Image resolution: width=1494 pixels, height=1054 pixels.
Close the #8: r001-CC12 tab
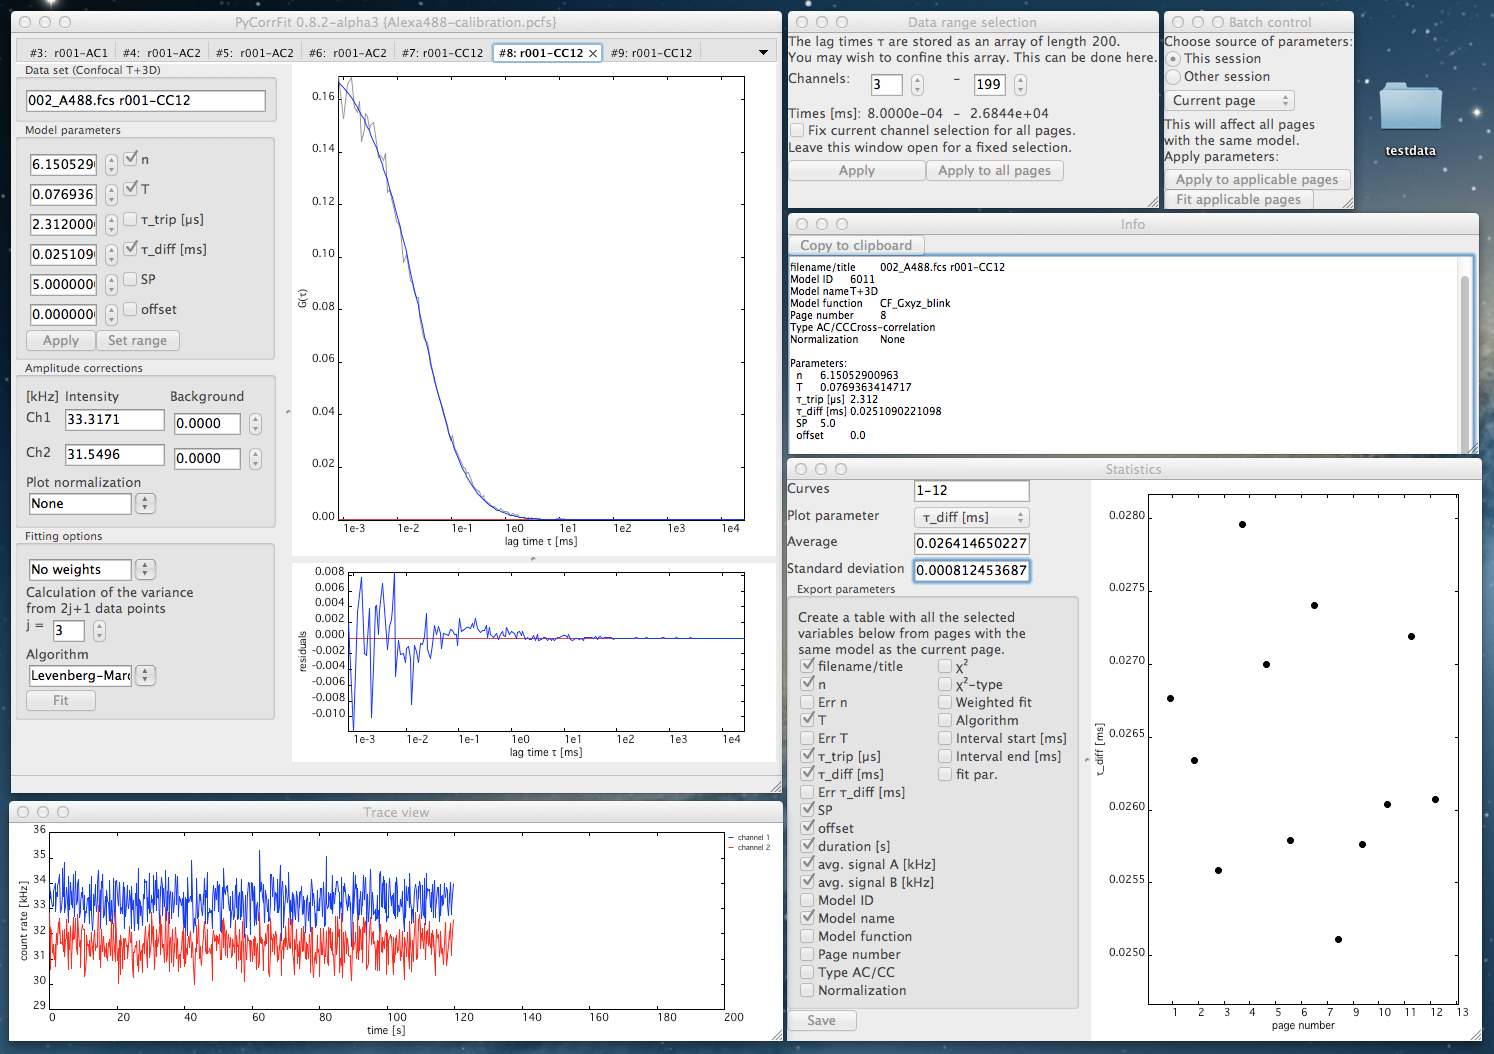(593, 53)
